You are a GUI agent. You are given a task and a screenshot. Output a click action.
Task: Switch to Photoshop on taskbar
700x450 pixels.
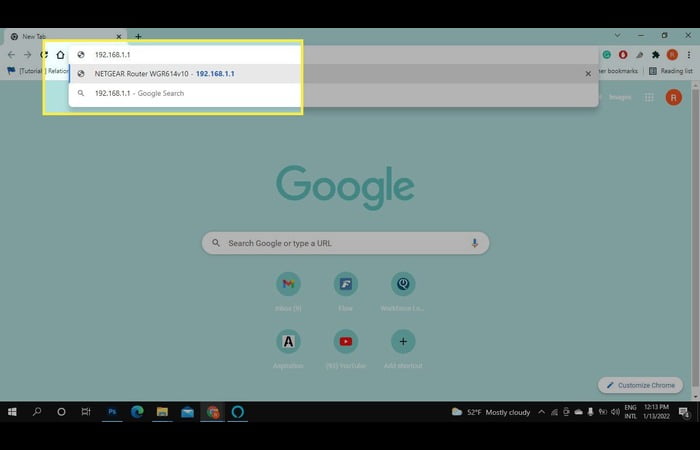[x=112, y=412]
